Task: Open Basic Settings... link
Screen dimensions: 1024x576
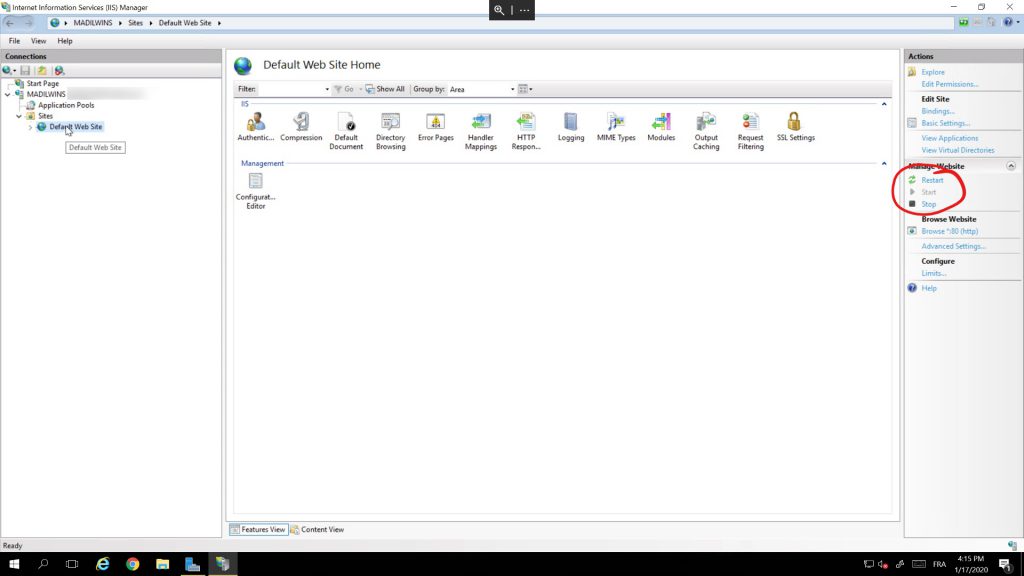Action: [x=945, y=123]
